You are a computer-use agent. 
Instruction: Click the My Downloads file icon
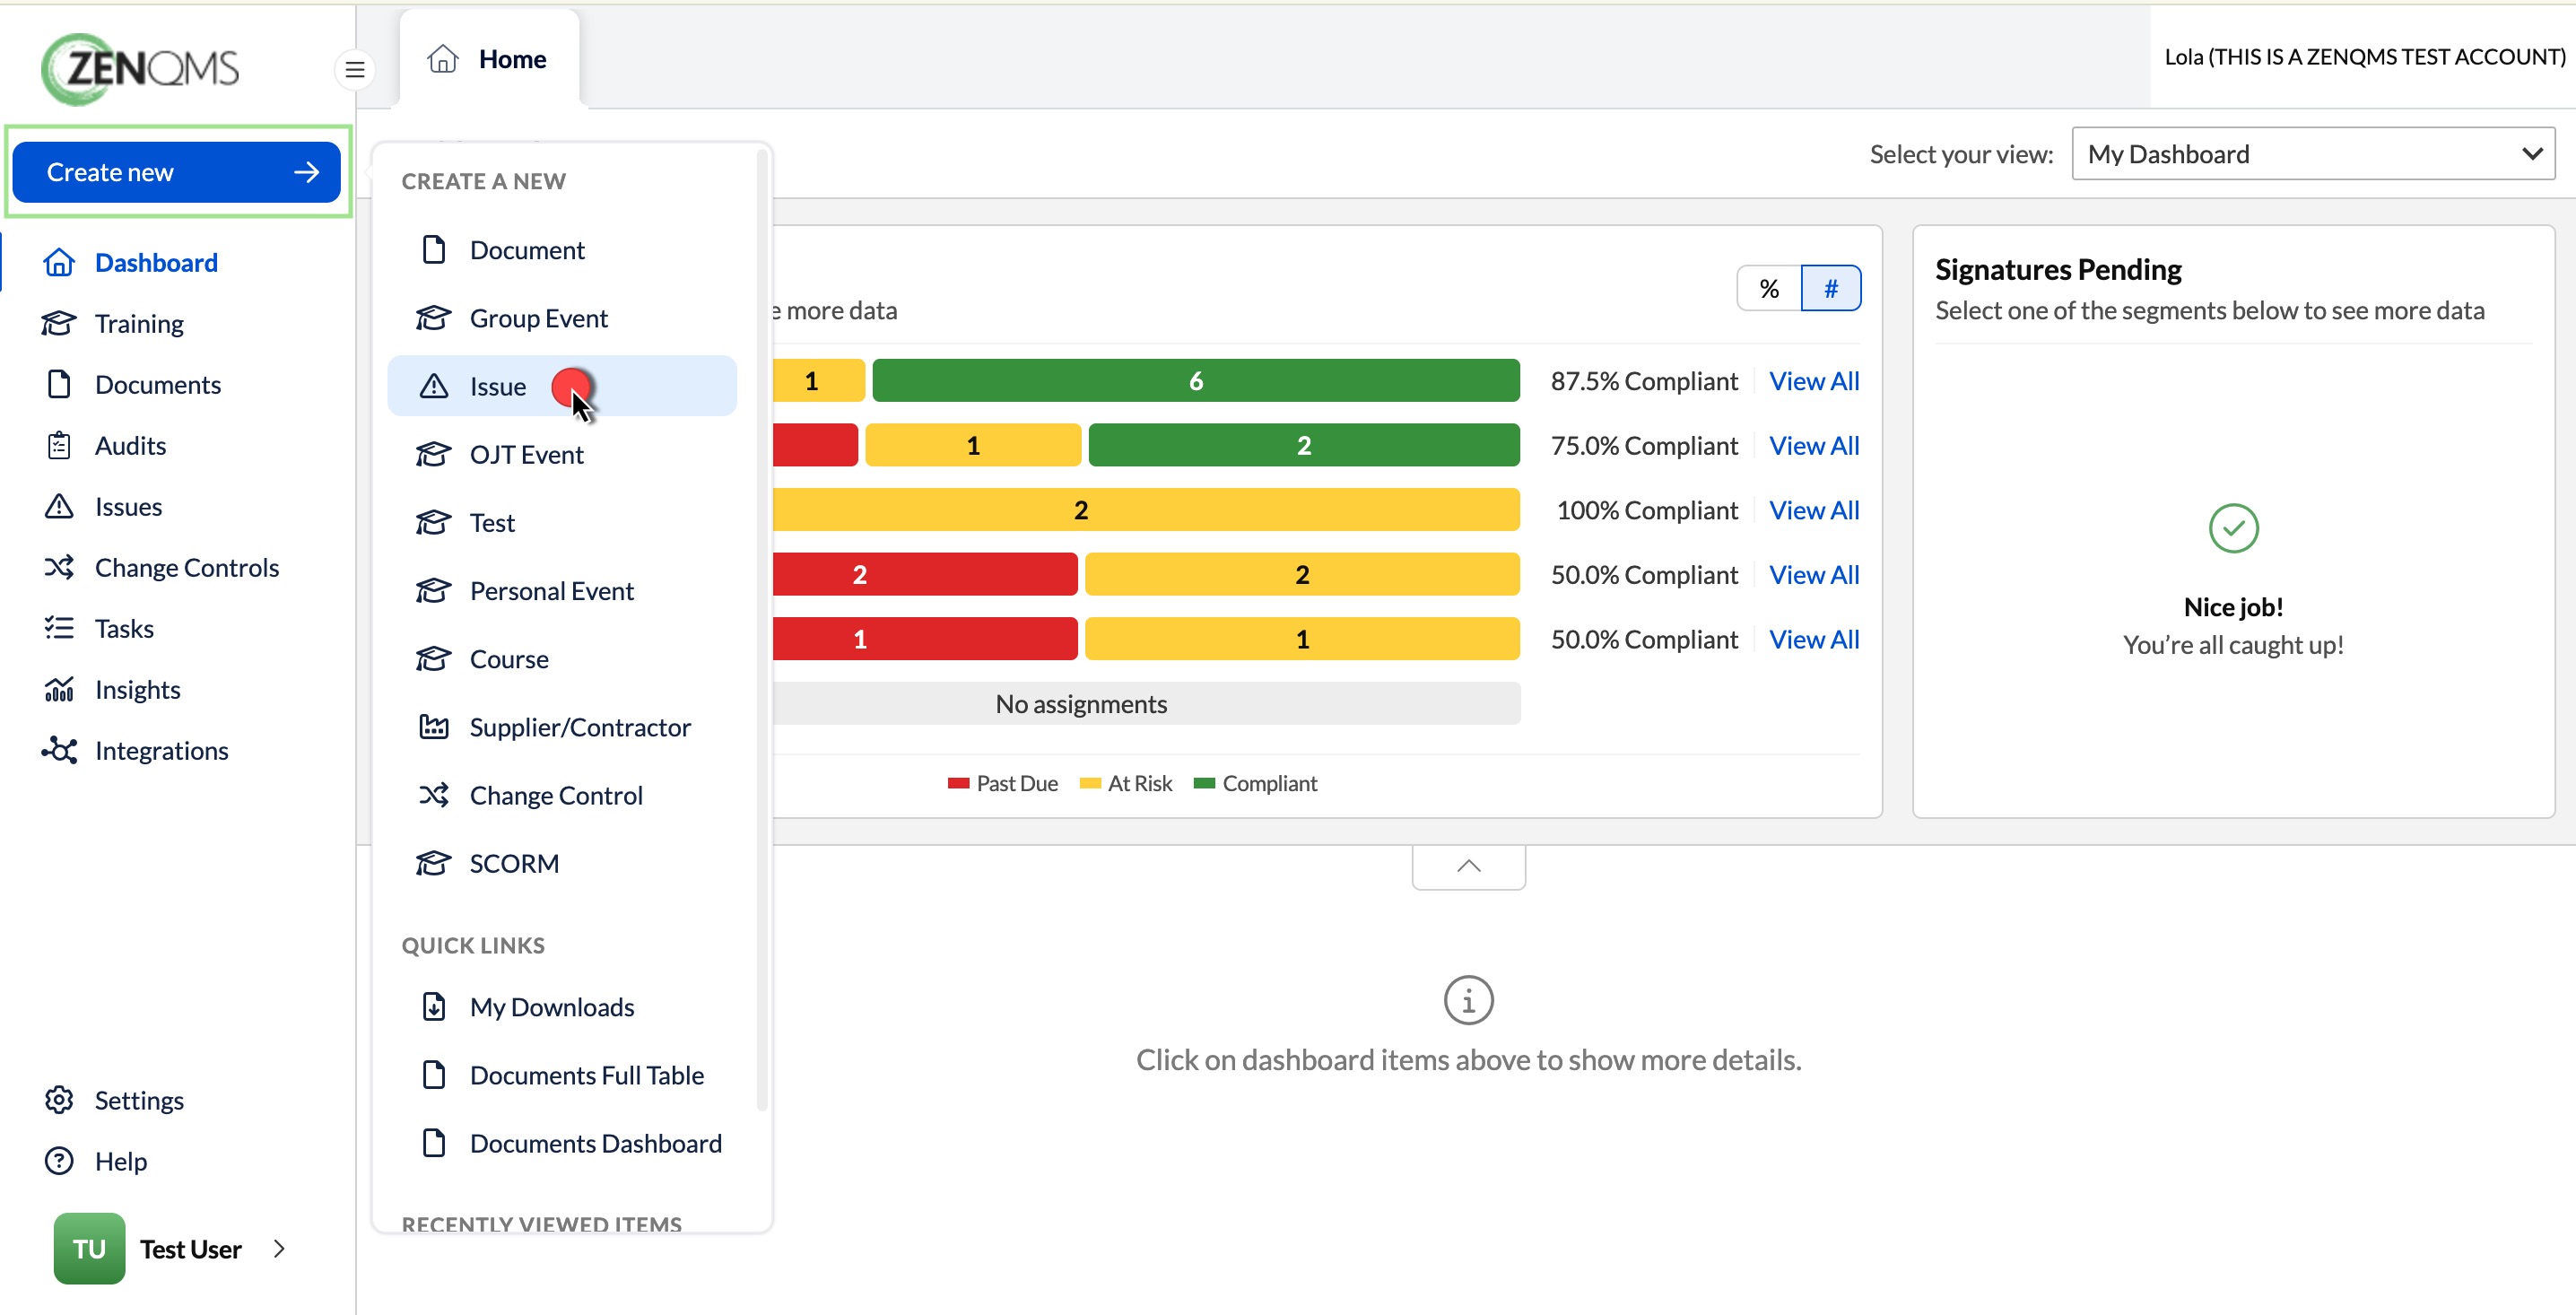433,1007
